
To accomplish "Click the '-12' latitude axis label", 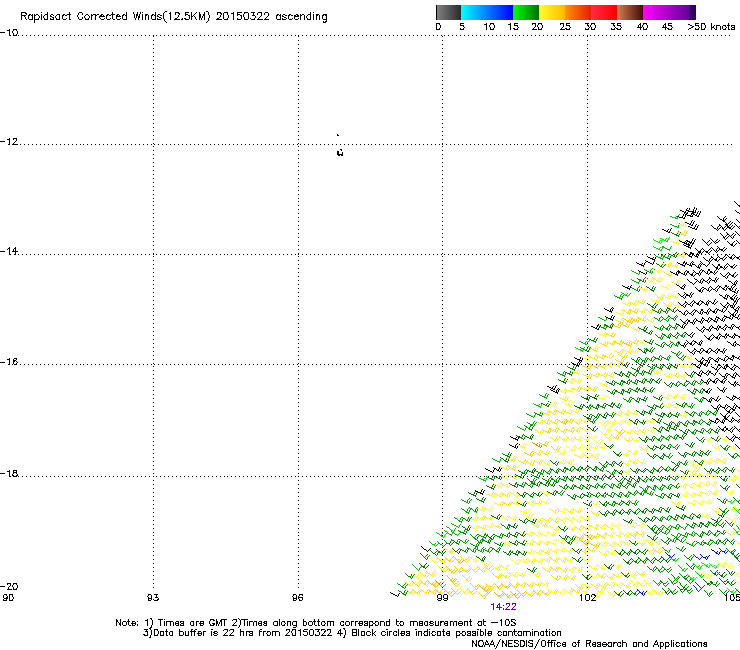I will coord(9,142).
